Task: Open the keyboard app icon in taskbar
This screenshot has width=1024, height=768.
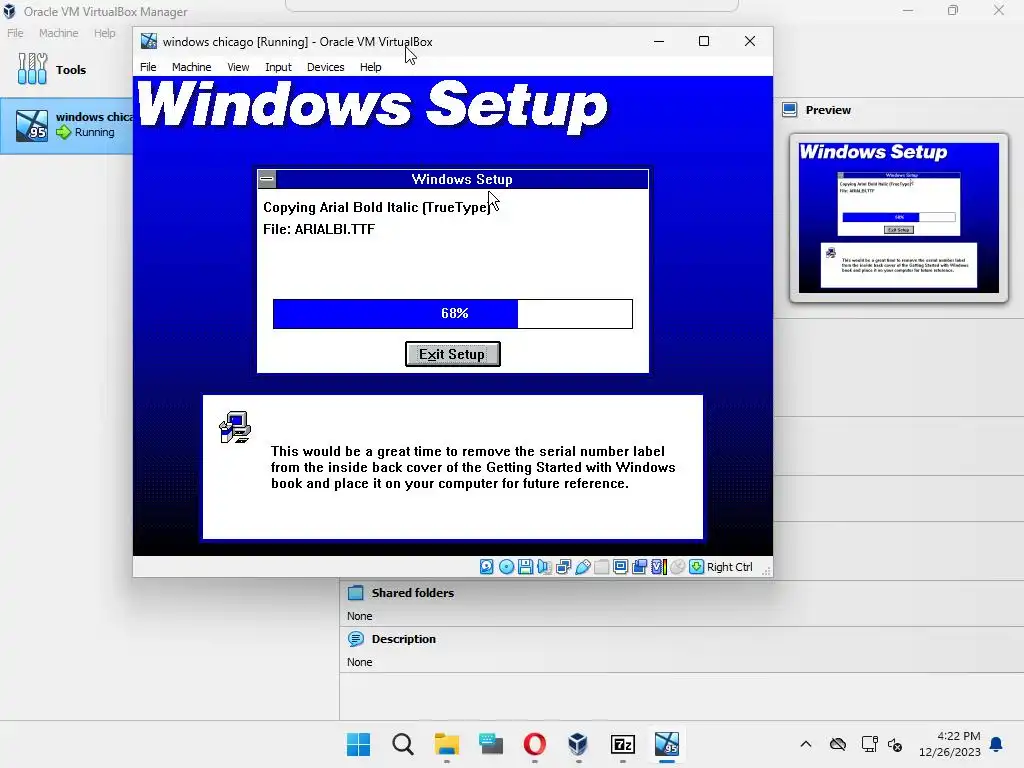Action: click(x=490, y=744)
